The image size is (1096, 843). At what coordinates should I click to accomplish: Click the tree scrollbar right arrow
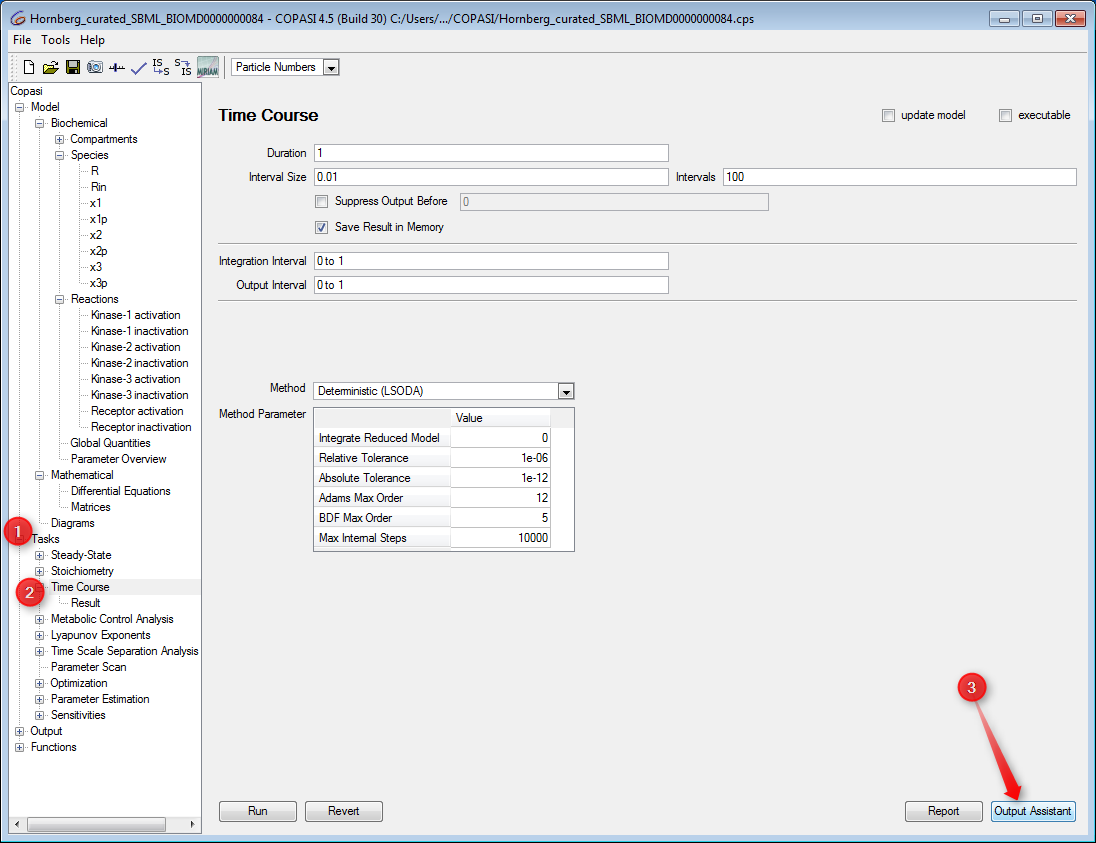(193, 825)
